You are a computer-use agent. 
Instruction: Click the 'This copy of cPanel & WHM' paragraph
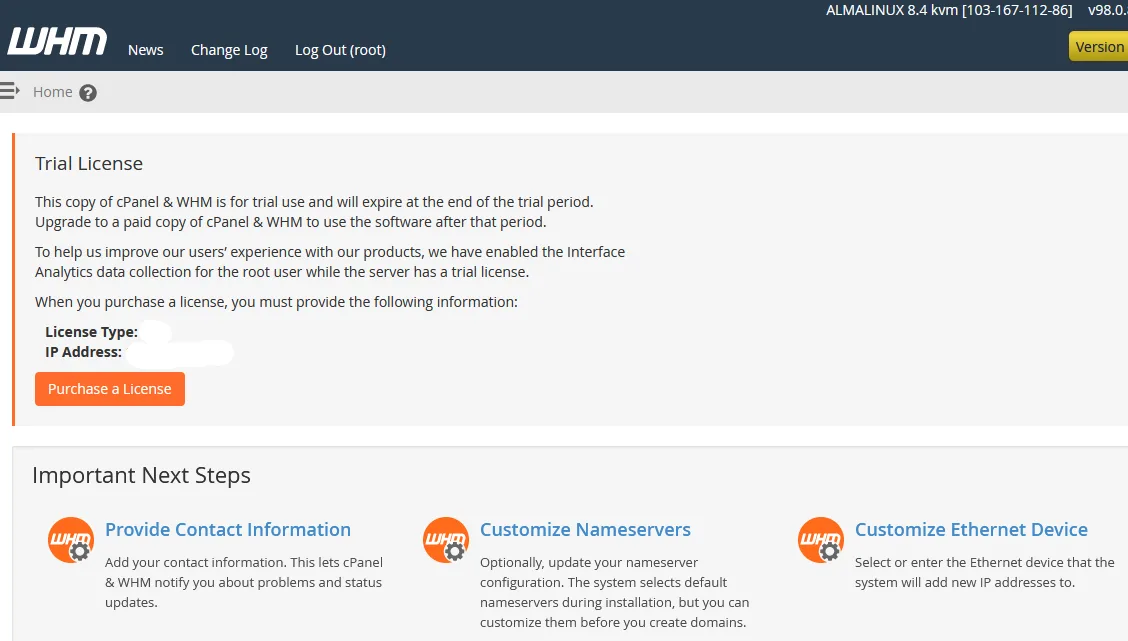coord(314,212)
